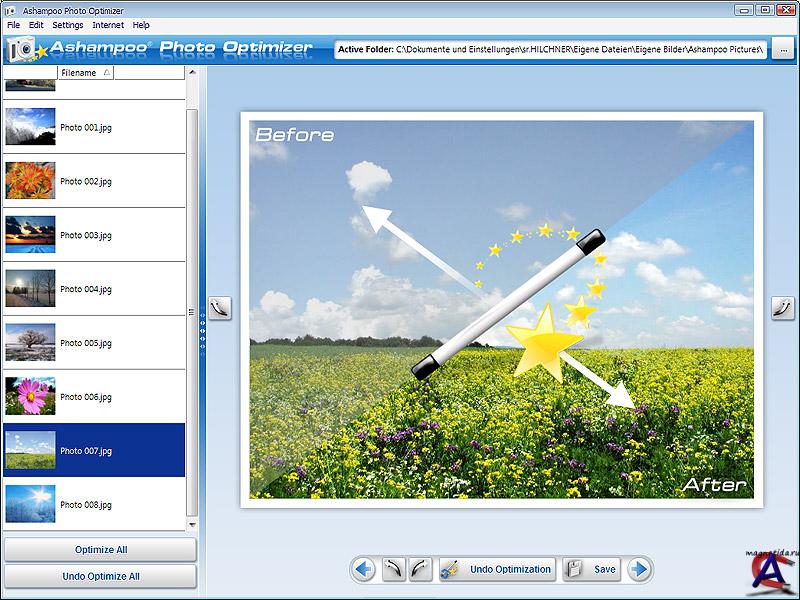
Task: Open the File menu
Action: (x=13, y=25)
